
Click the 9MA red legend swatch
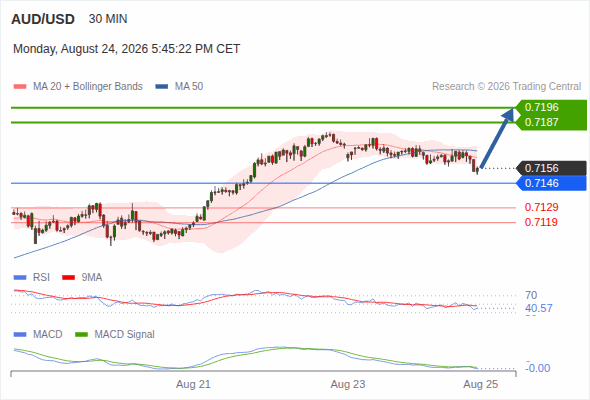click(68, 278)
